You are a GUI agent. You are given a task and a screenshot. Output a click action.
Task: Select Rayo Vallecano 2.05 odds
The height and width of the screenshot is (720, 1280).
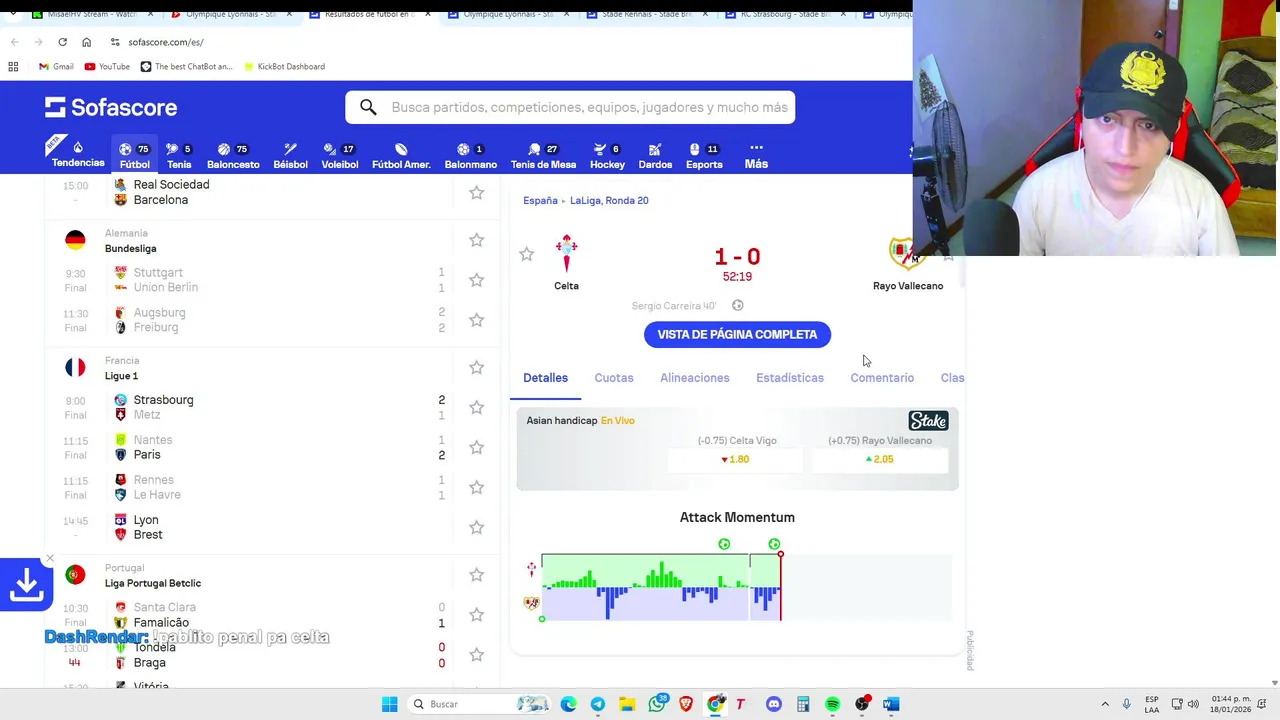coord(880,459)
